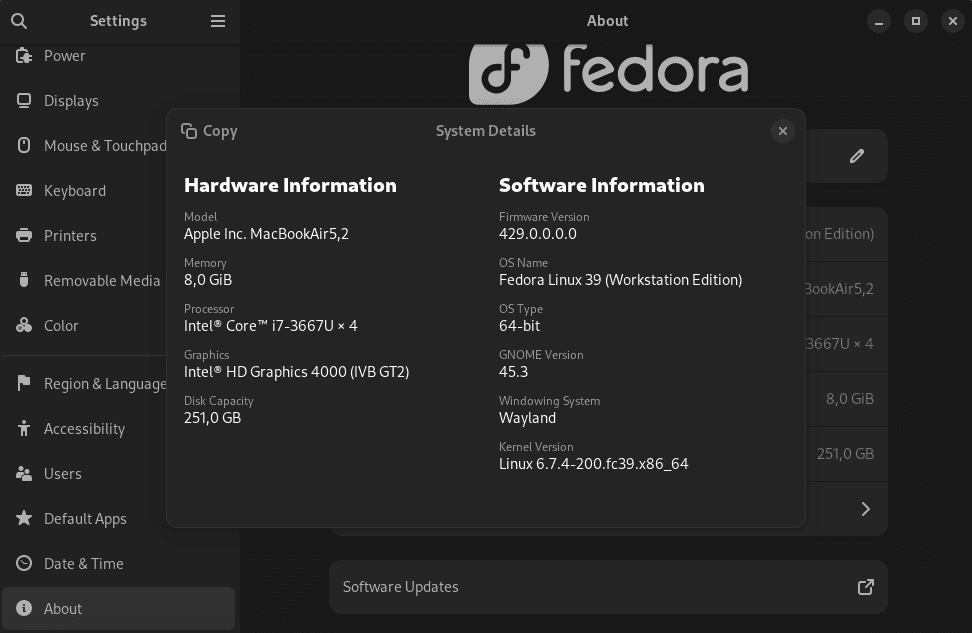Open Removable Media settings
This screenshot has height=633, width=972.
pos(24,280)
